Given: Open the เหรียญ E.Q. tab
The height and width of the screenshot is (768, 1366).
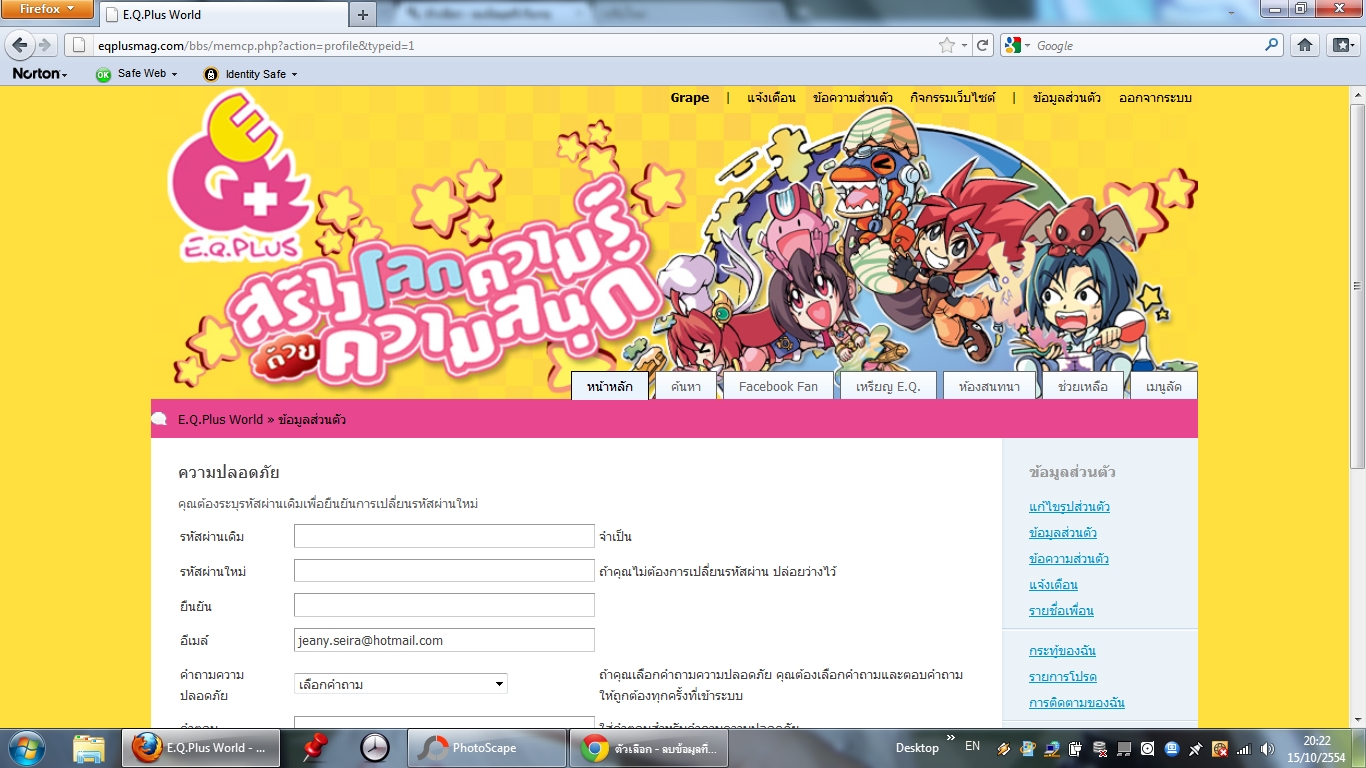Looking at the screenshot, I should [888, 386].
